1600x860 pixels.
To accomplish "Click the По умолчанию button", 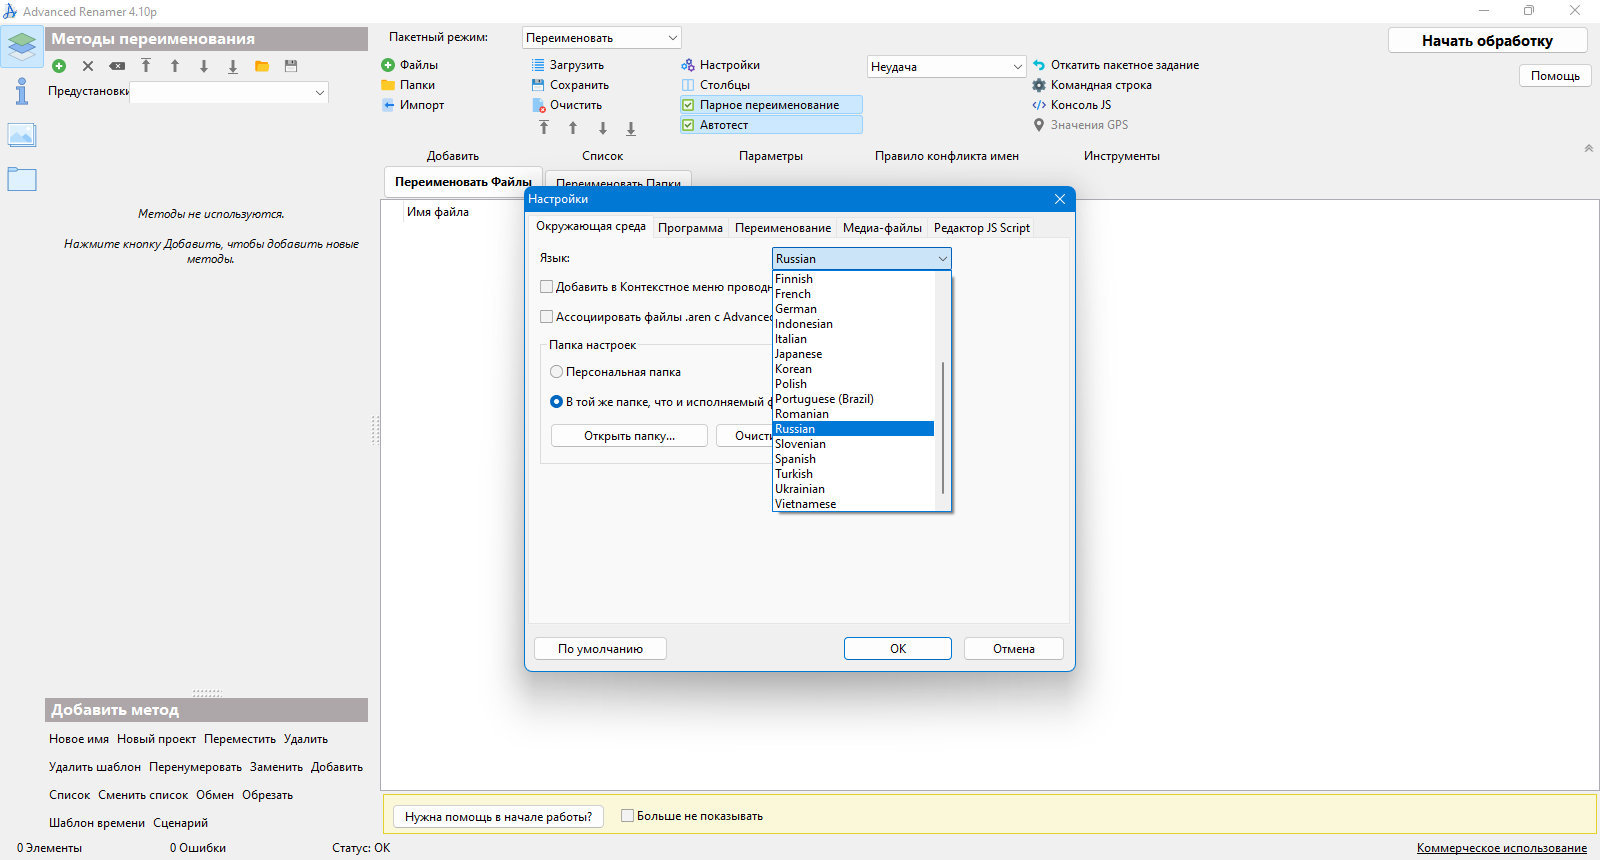I will pyautogui.click(x=600, y=649).
